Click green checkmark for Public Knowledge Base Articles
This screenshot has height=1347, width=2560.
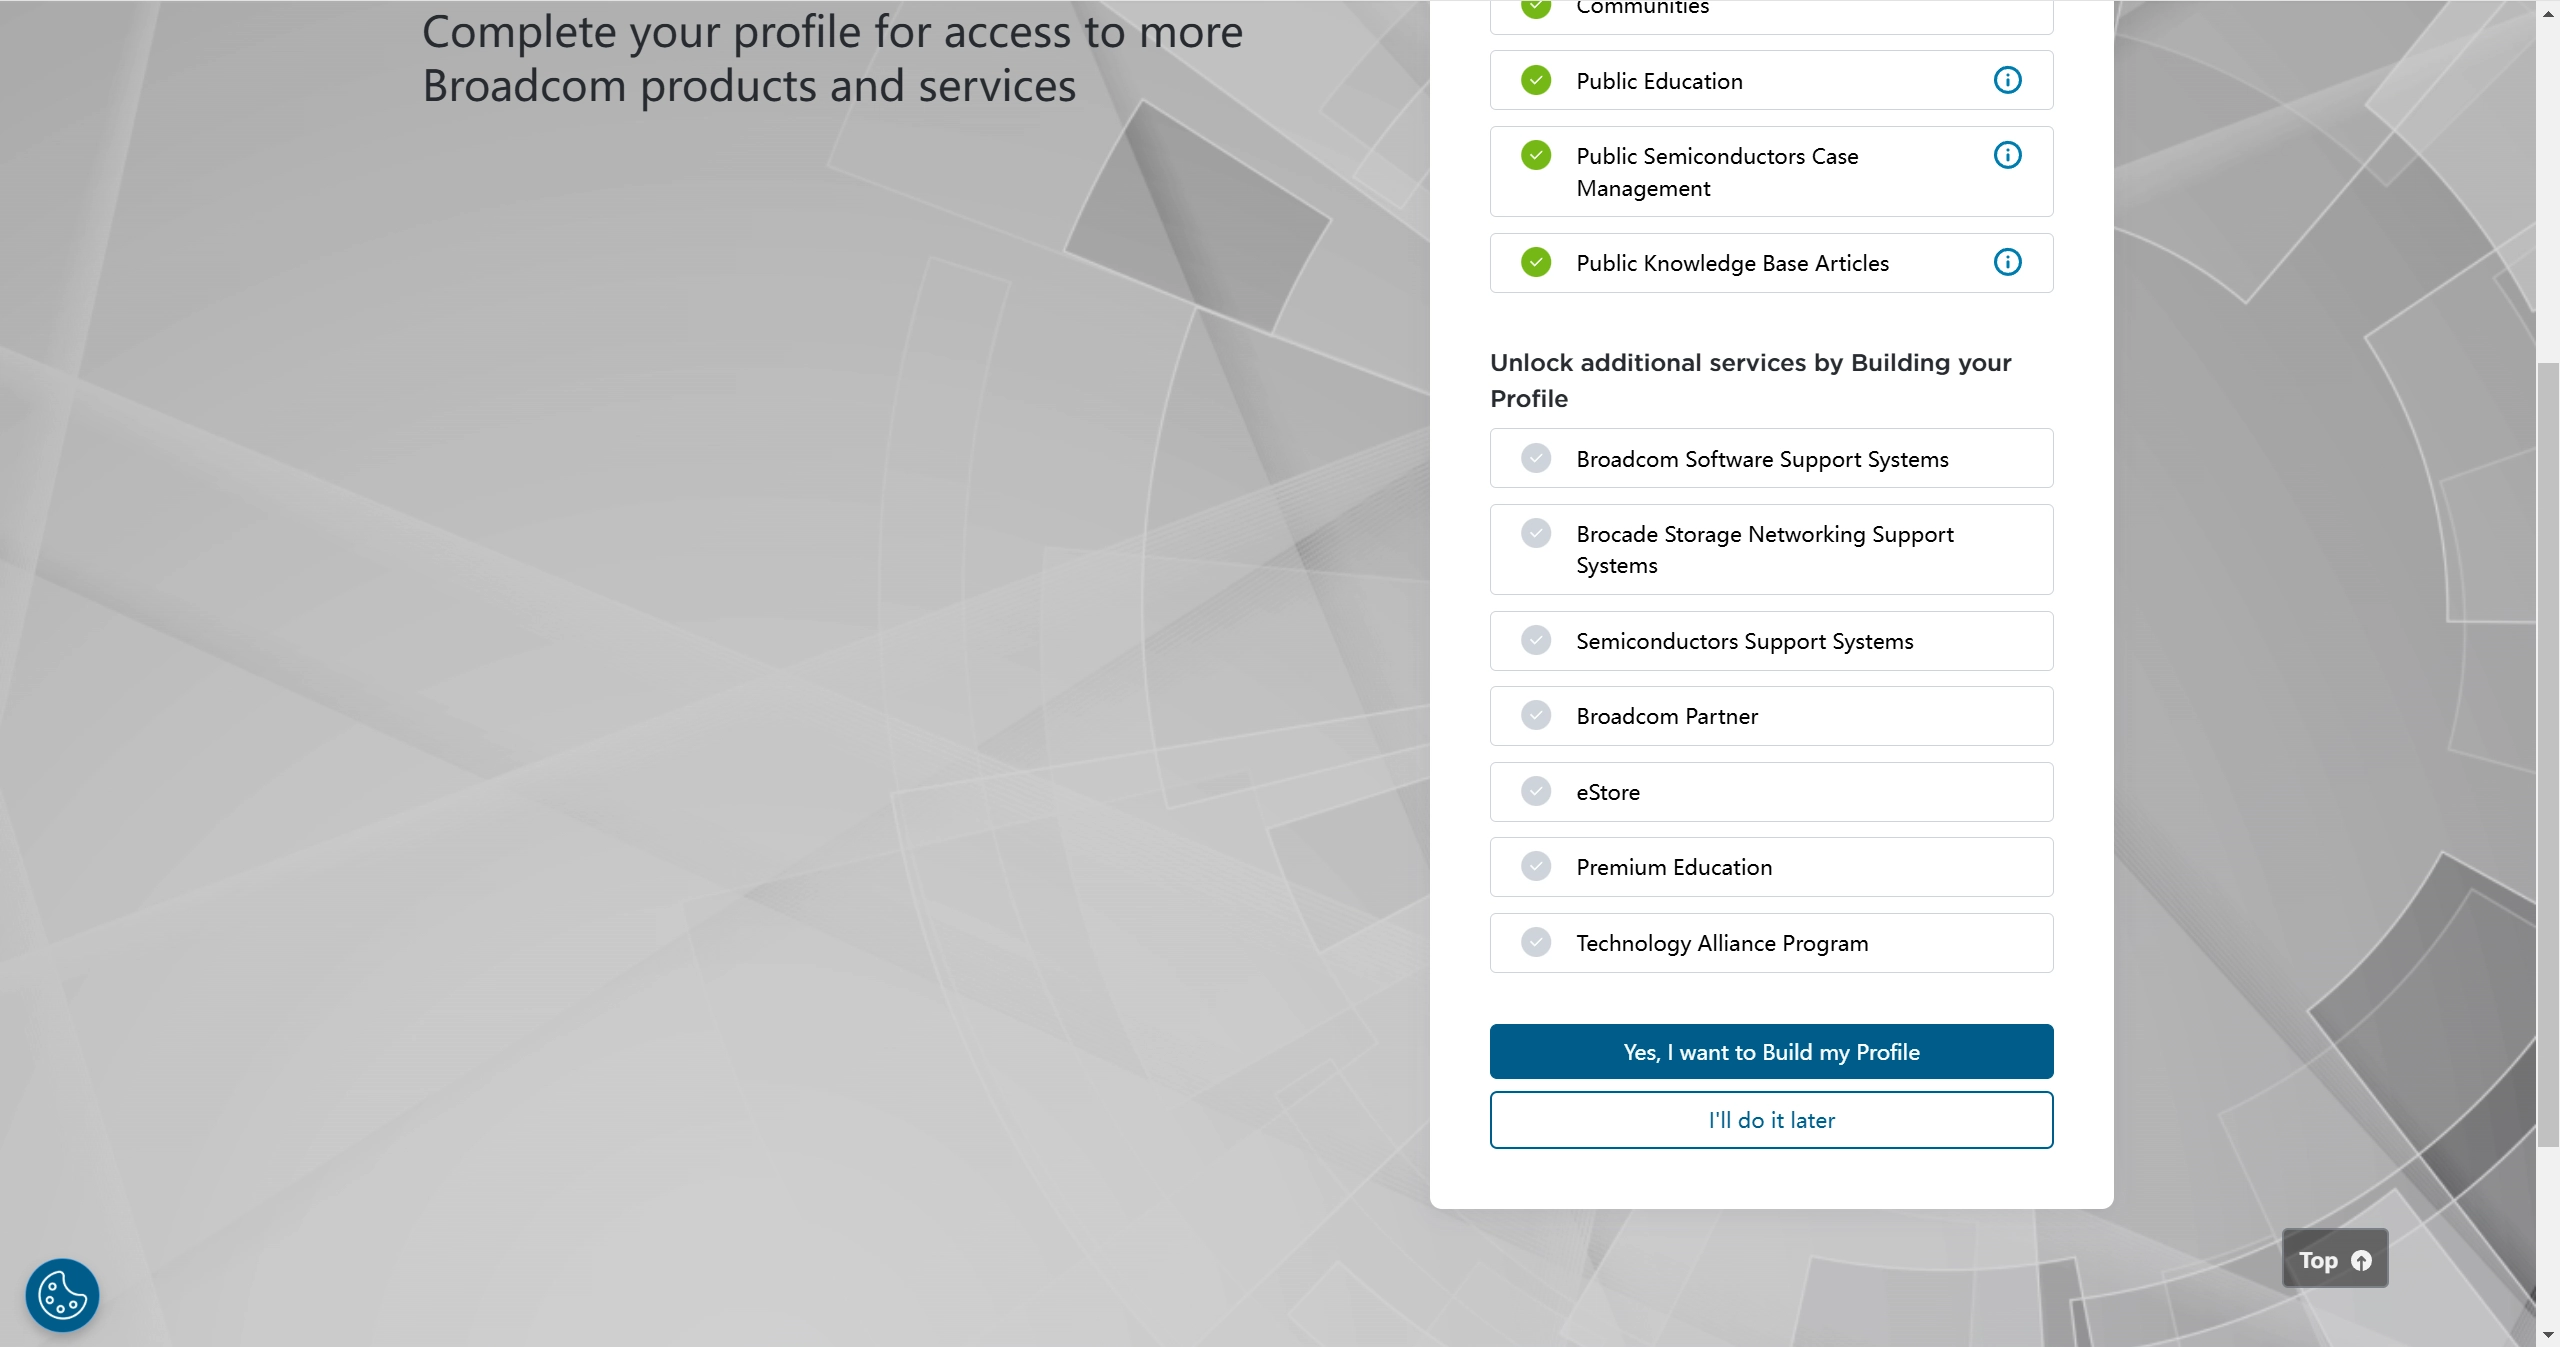pyautogui.click(x=1536, y=262)
